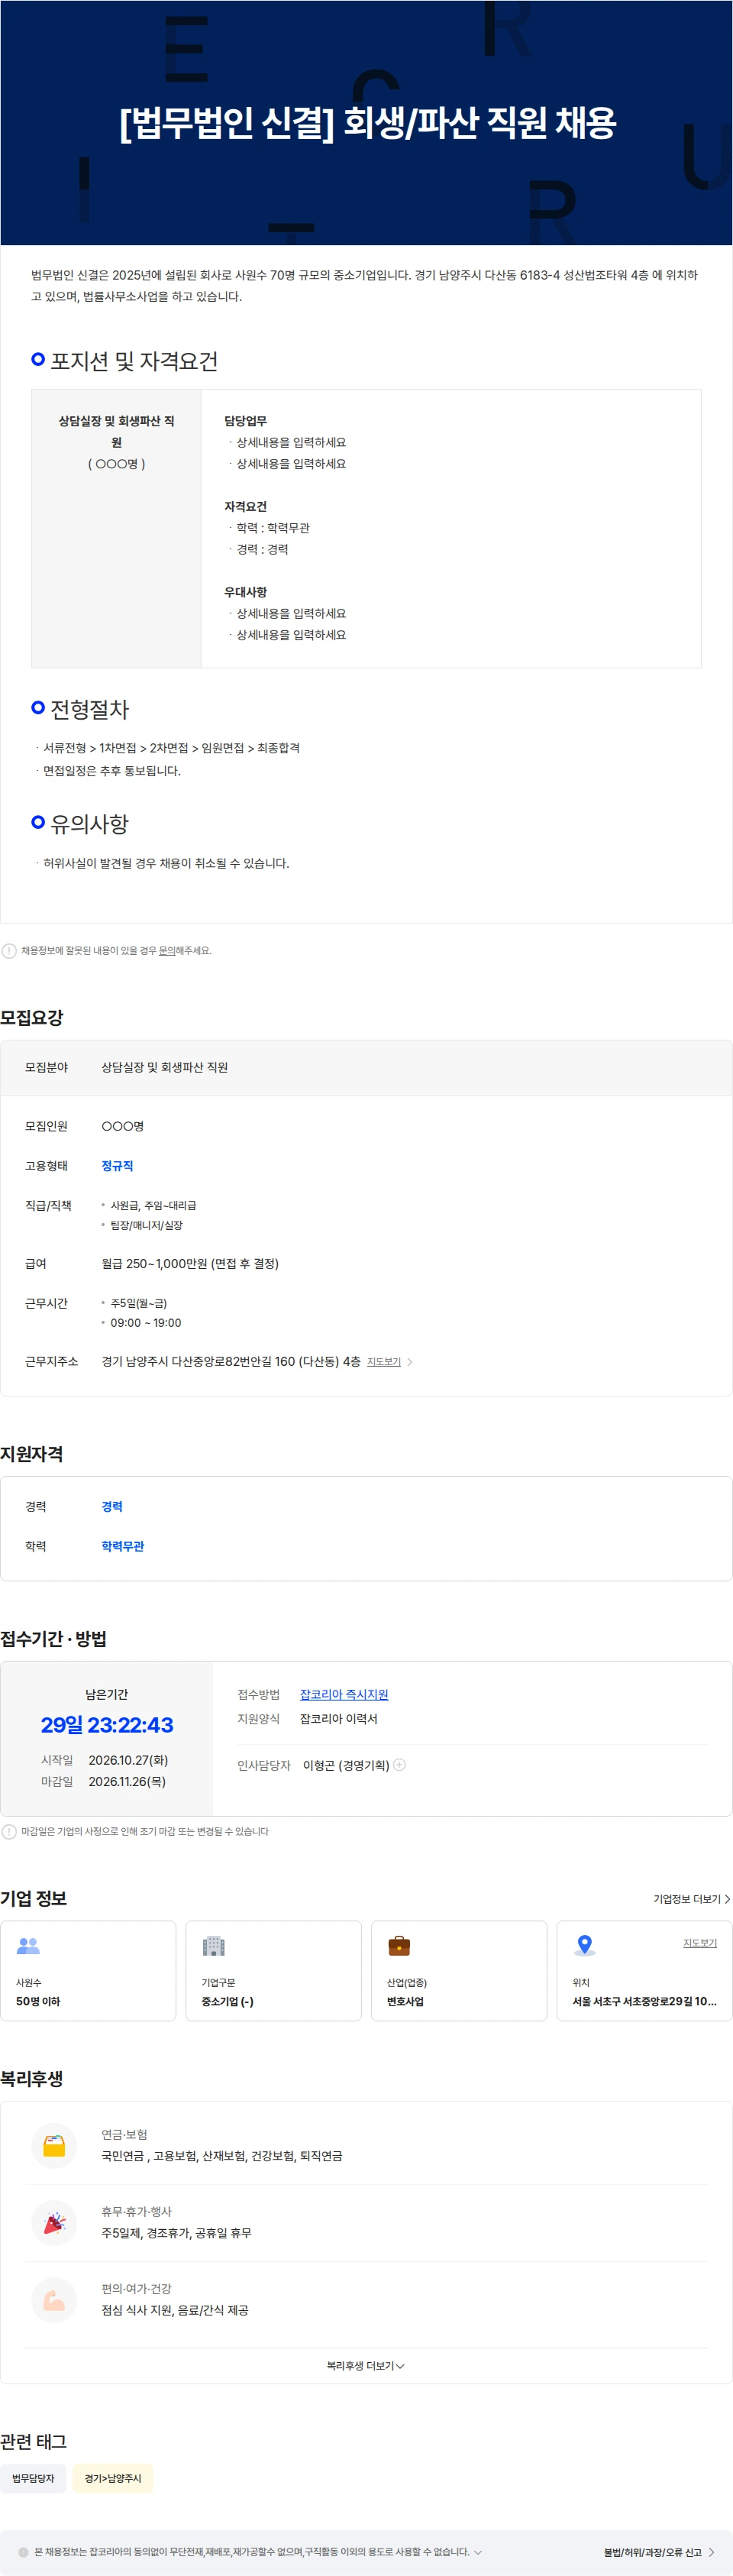Image resolution: width=733 pixels, height=2576 pixels.
Task: Click the 포지션 및 자격요건 heading
Action: coord(134,361)
